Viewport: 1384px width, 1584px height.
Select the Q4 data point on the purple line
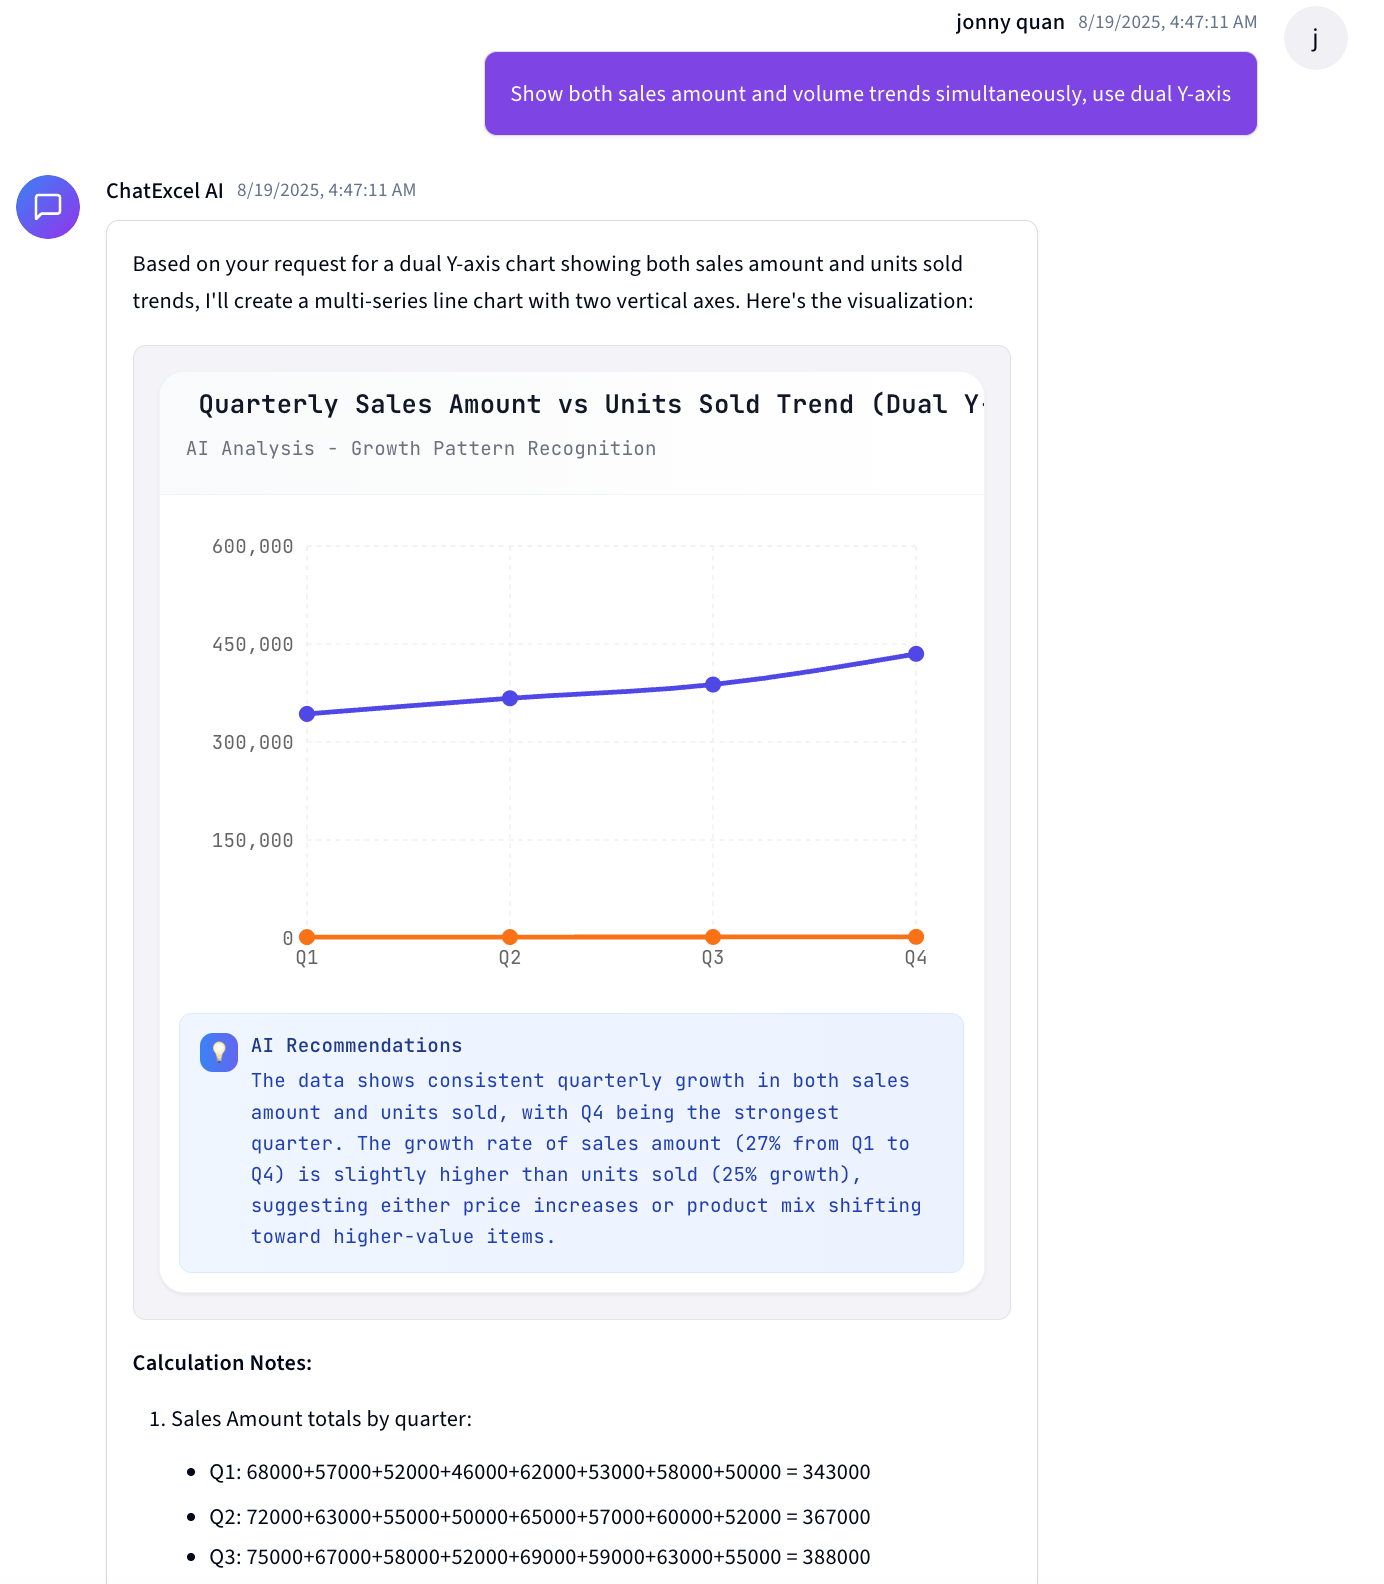point(917,653)
